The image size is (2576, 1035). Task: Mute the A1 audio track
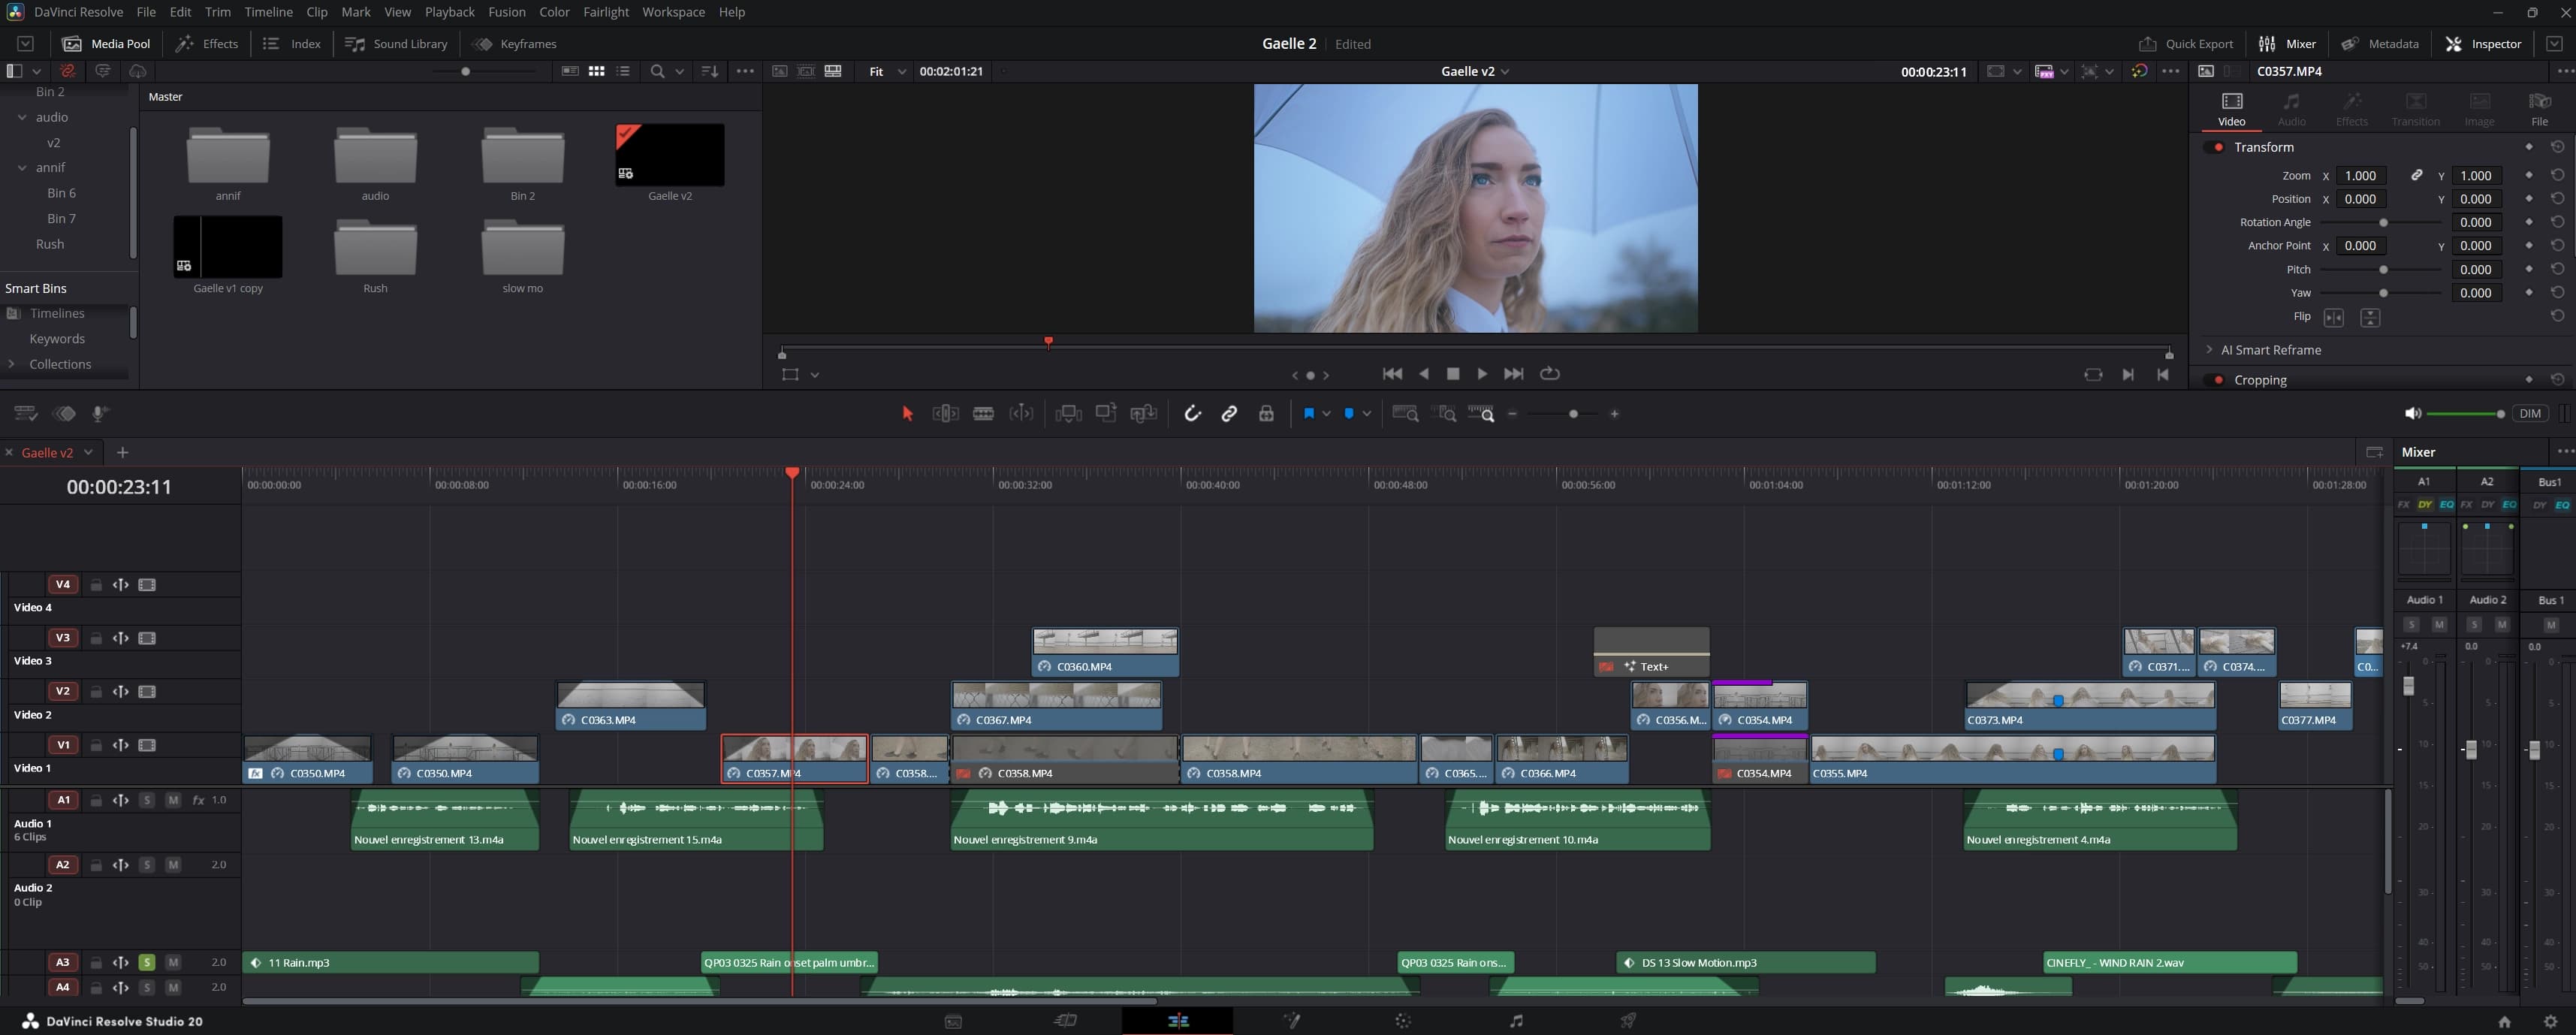(x=173, y=800)
